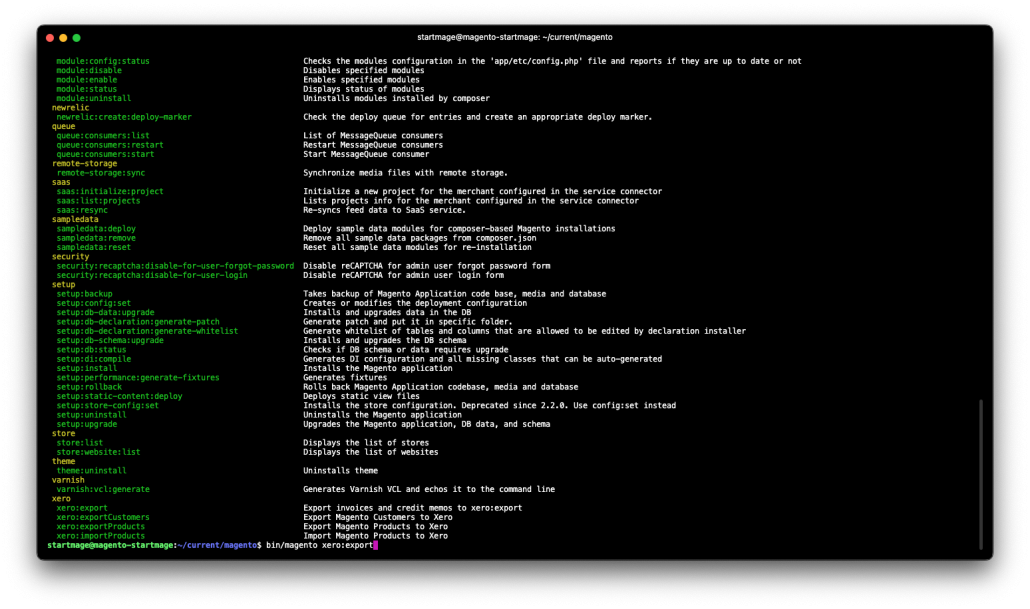
Task: Select 'security:recaptcha:disable-for-user-forgot-password' command
Action: (175, 266)
